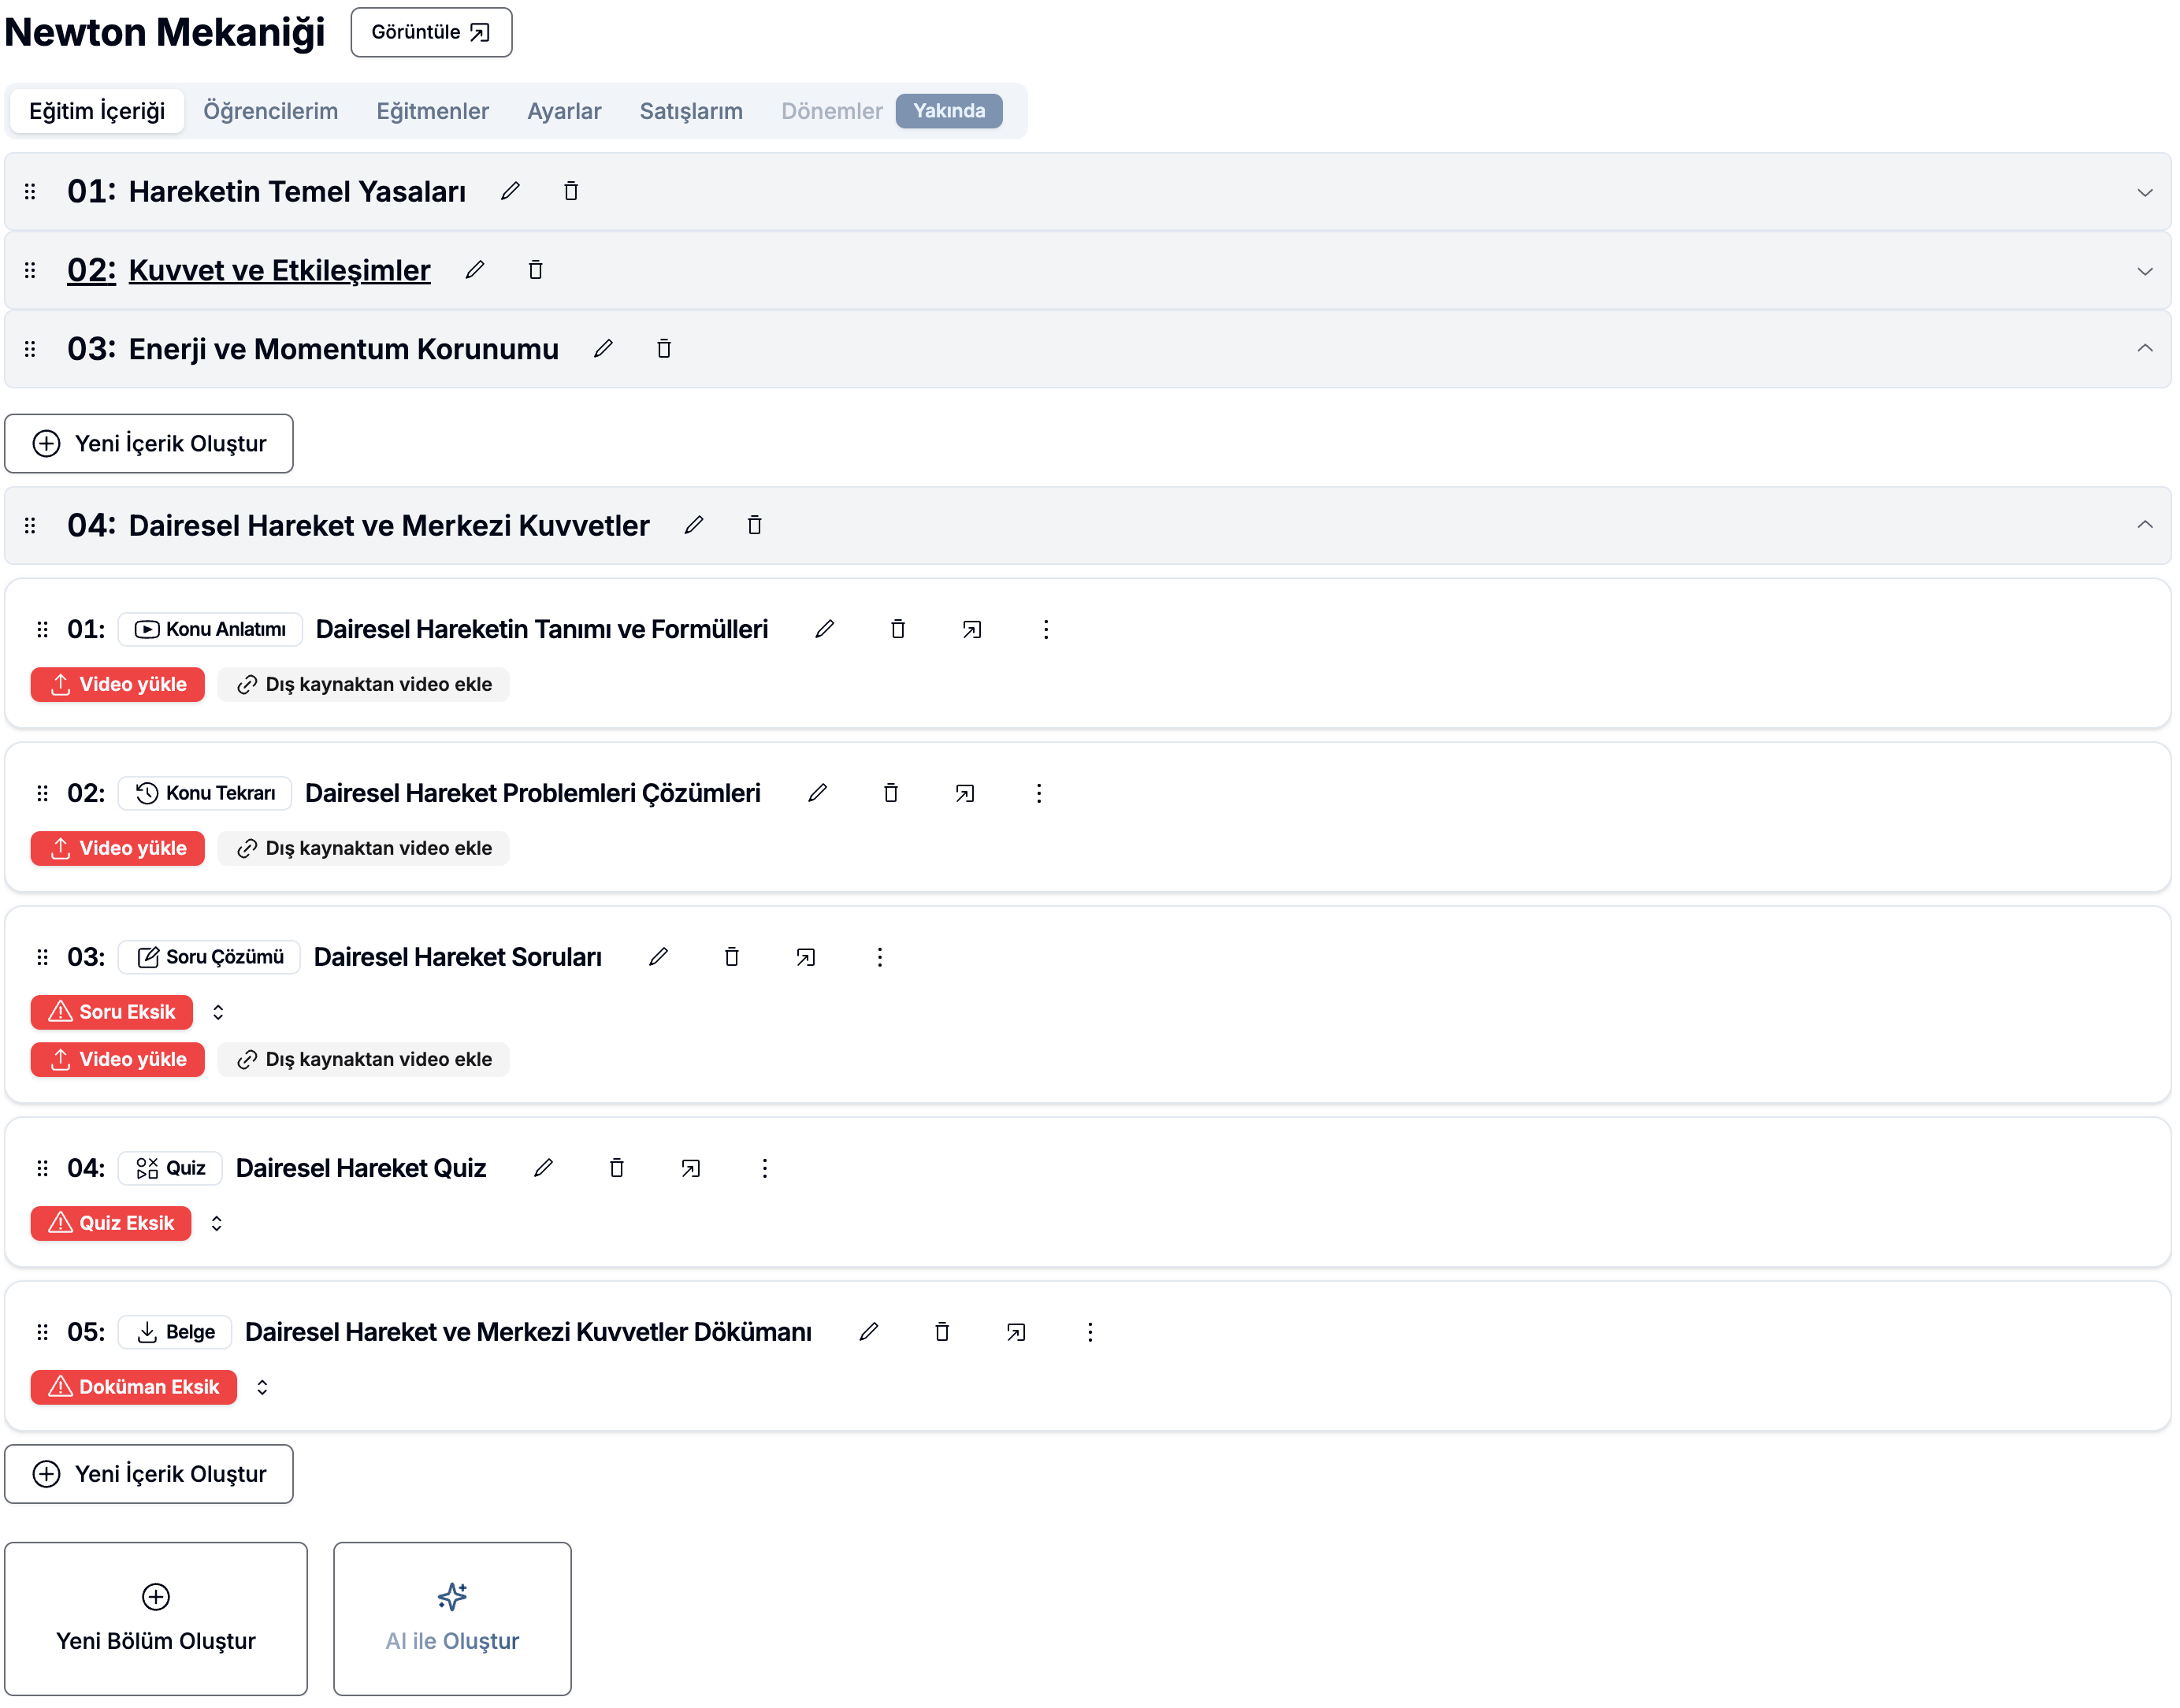Delete section Kuvvet ve Etkileşimler
Viewport: 2180px width, 1708px height.
click(536, 270)
